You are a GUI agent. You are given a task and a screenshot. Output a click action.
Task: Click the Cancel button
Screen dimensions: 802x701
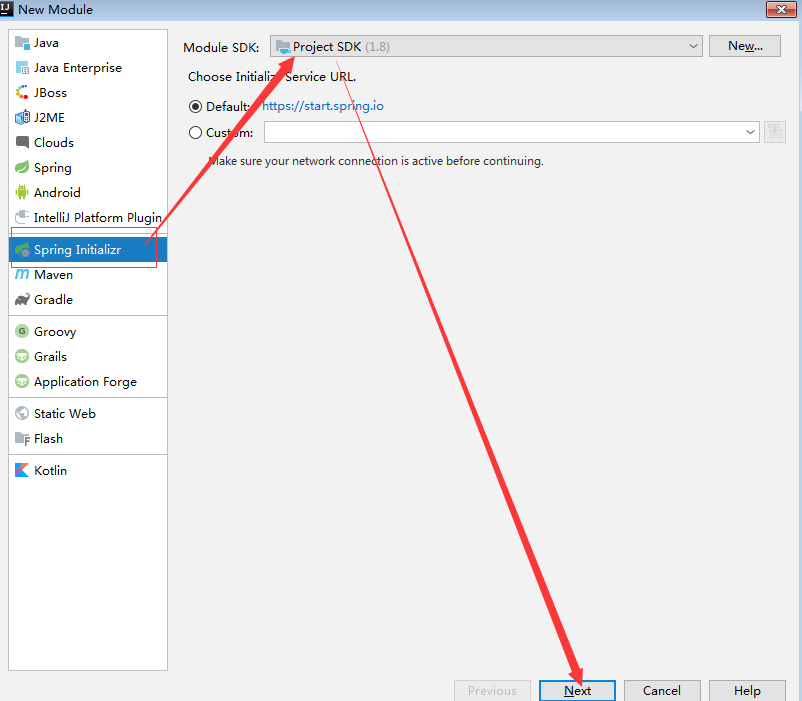pyautogui.click(x=662, y=691)
